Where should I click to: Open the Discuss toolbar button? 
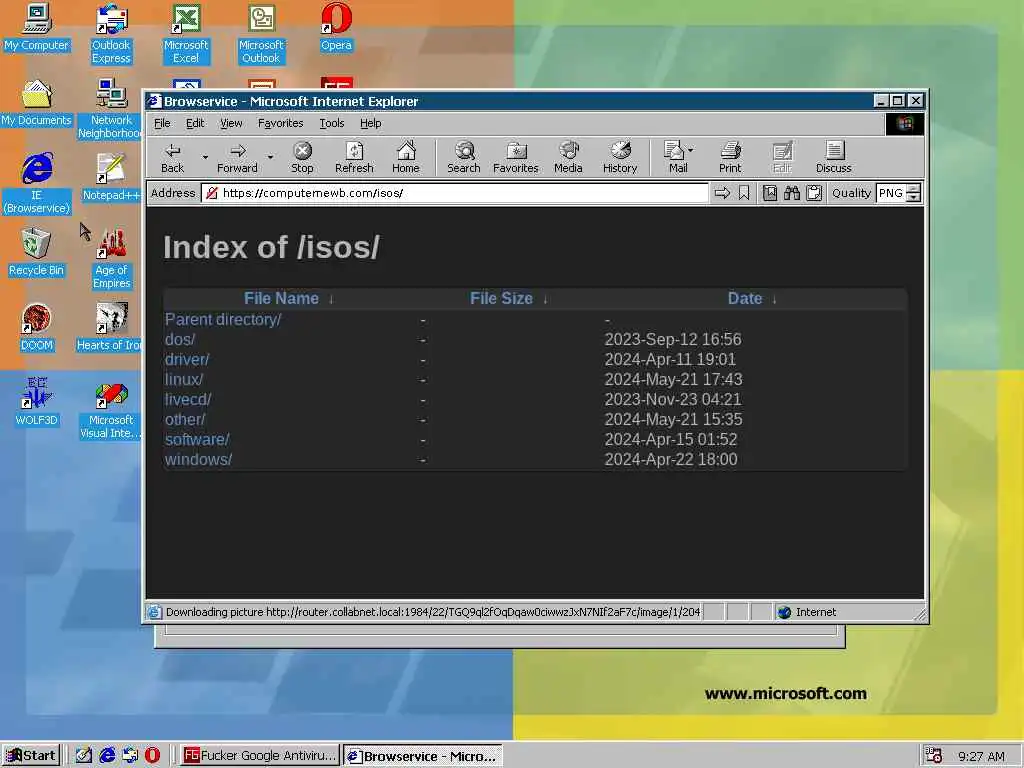coord(834,157)
